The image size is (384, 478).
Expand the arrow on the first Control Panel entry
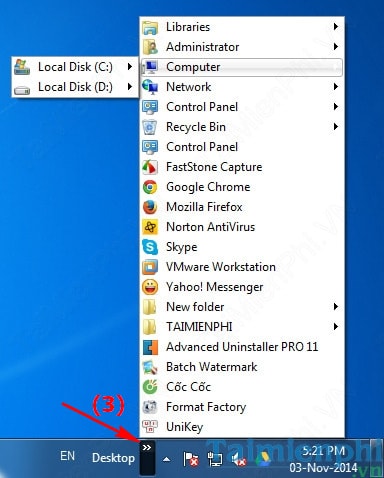click(336, 107)
